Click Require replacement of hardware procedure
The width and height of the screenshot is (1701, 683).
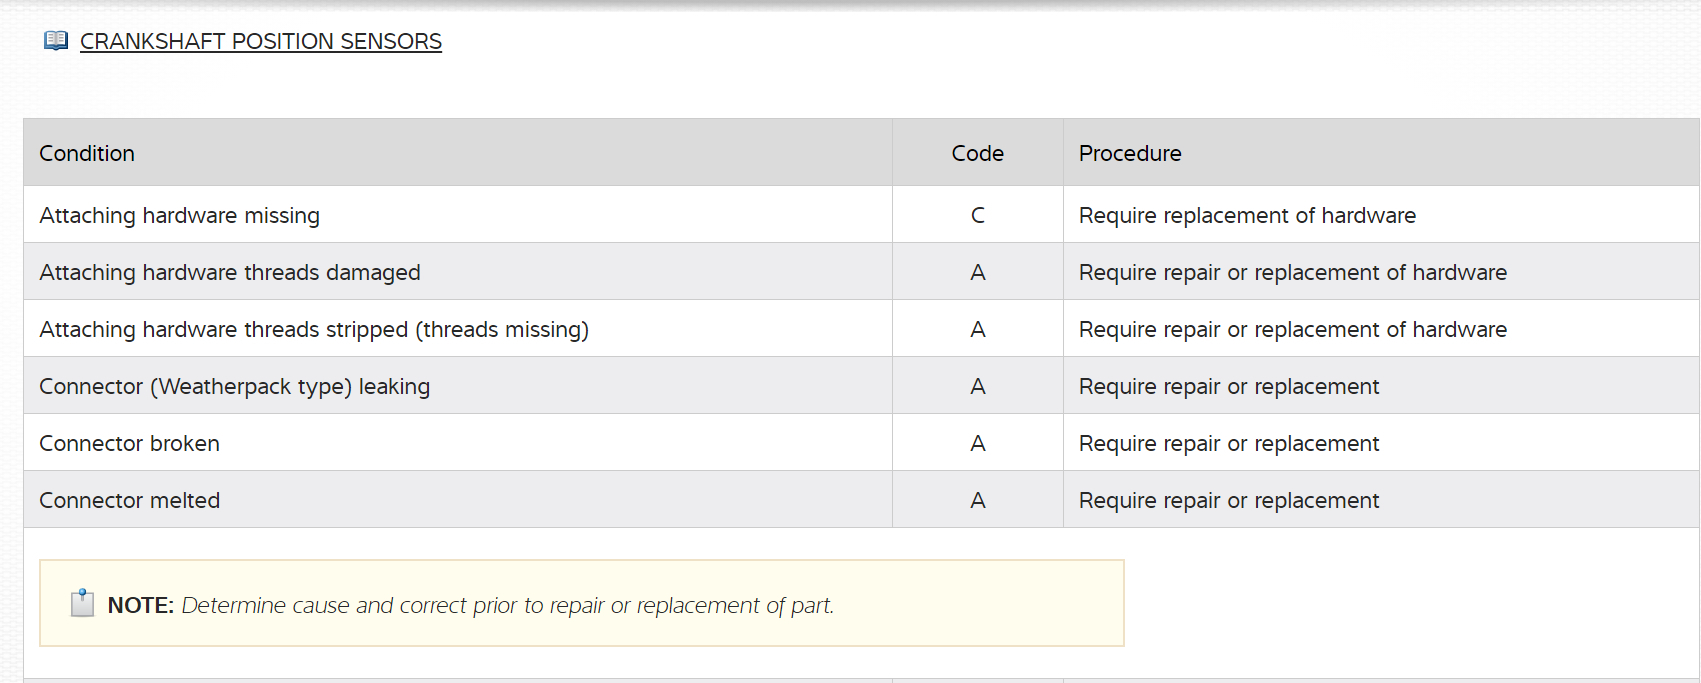(x=1247, y=215)
